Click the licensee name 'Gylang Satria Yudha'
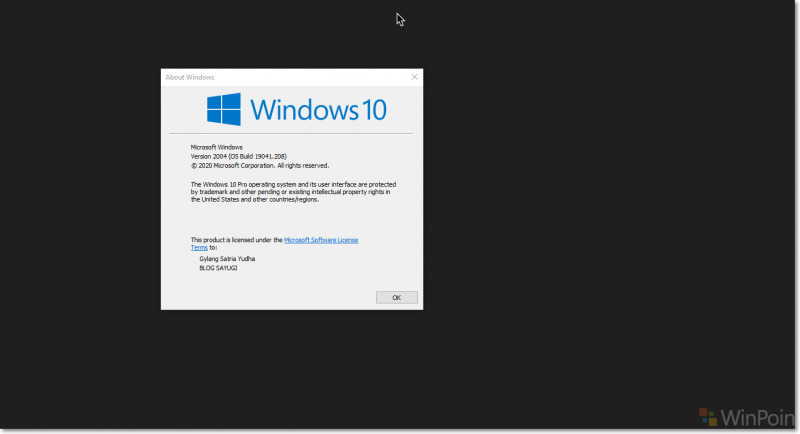Image resolution: width=800 pixels, height=434 pixels. (x=227, y=259)
